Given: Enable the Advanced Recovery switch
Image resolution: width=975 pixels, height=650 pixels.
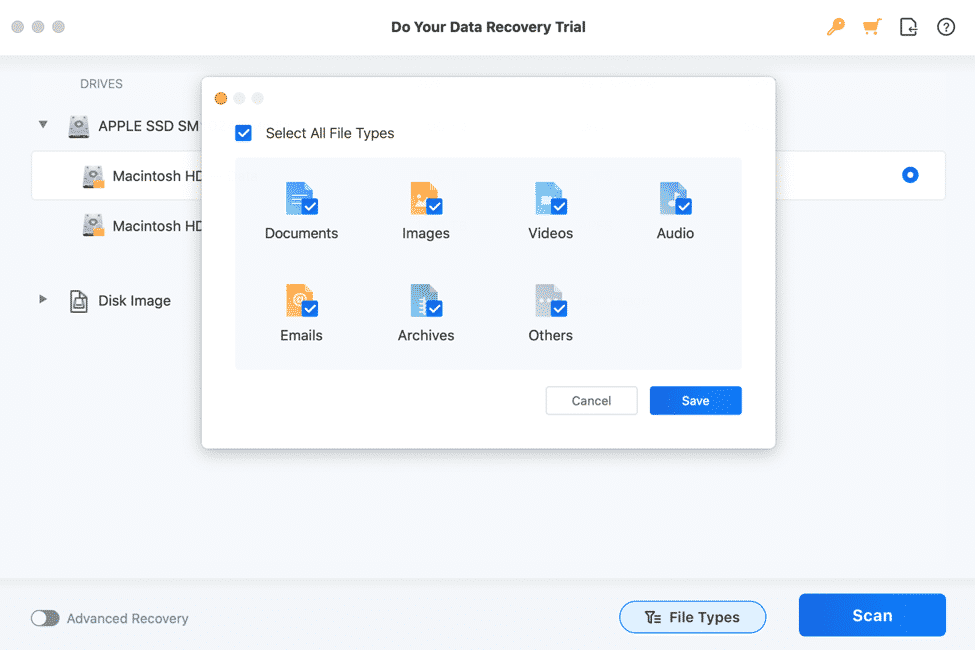Looking at the screenshot, I should (x=45, y=618).
